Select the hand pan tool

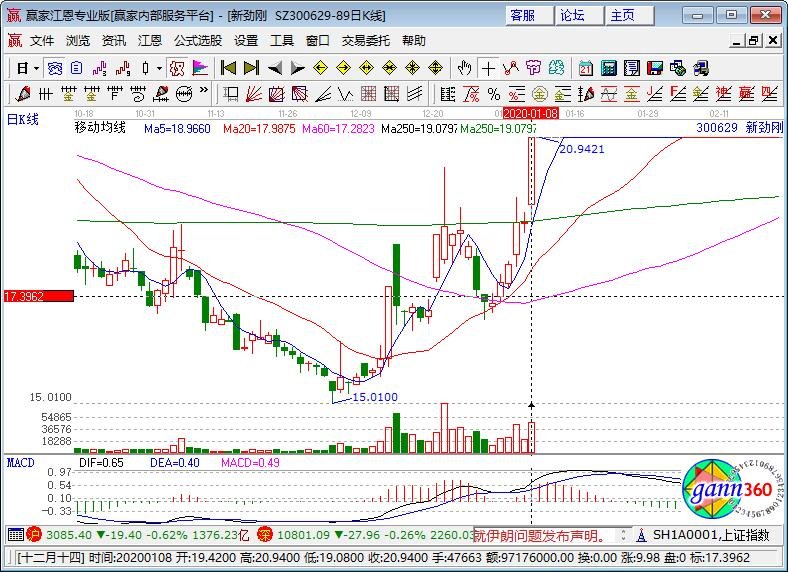coord(464,68)
